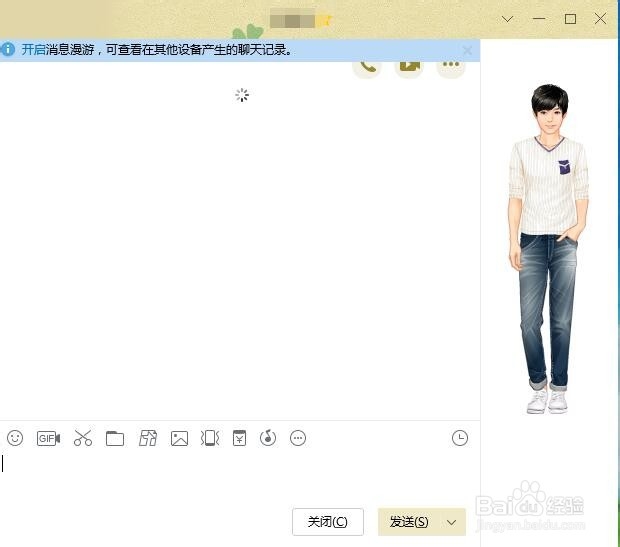Show more input tools via ellipsis circle

[298, 438]
